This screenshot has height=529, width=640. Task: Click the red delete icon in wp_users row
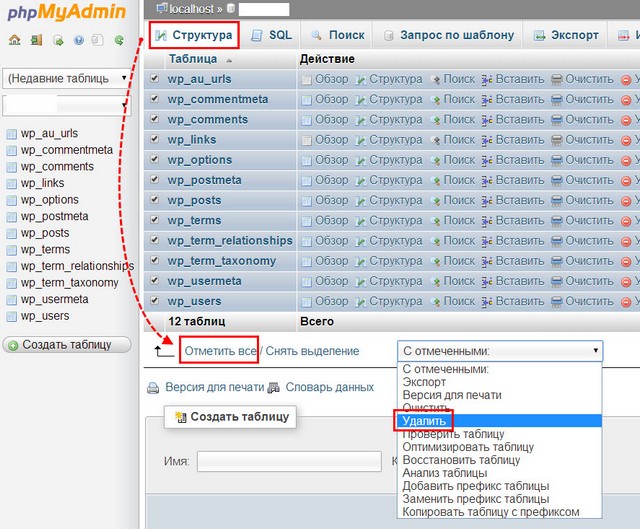pos(626,302)
